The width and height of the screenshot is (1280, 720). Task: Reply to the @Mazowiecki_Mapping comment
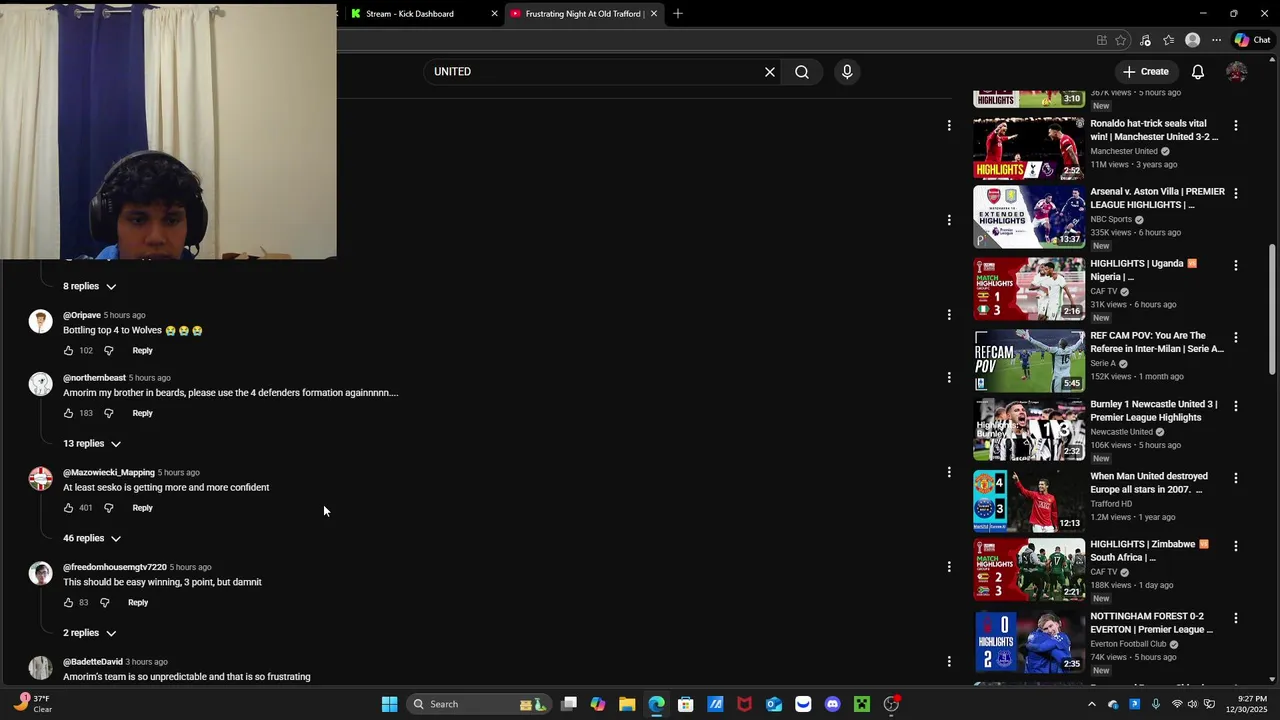coord(142,508)
